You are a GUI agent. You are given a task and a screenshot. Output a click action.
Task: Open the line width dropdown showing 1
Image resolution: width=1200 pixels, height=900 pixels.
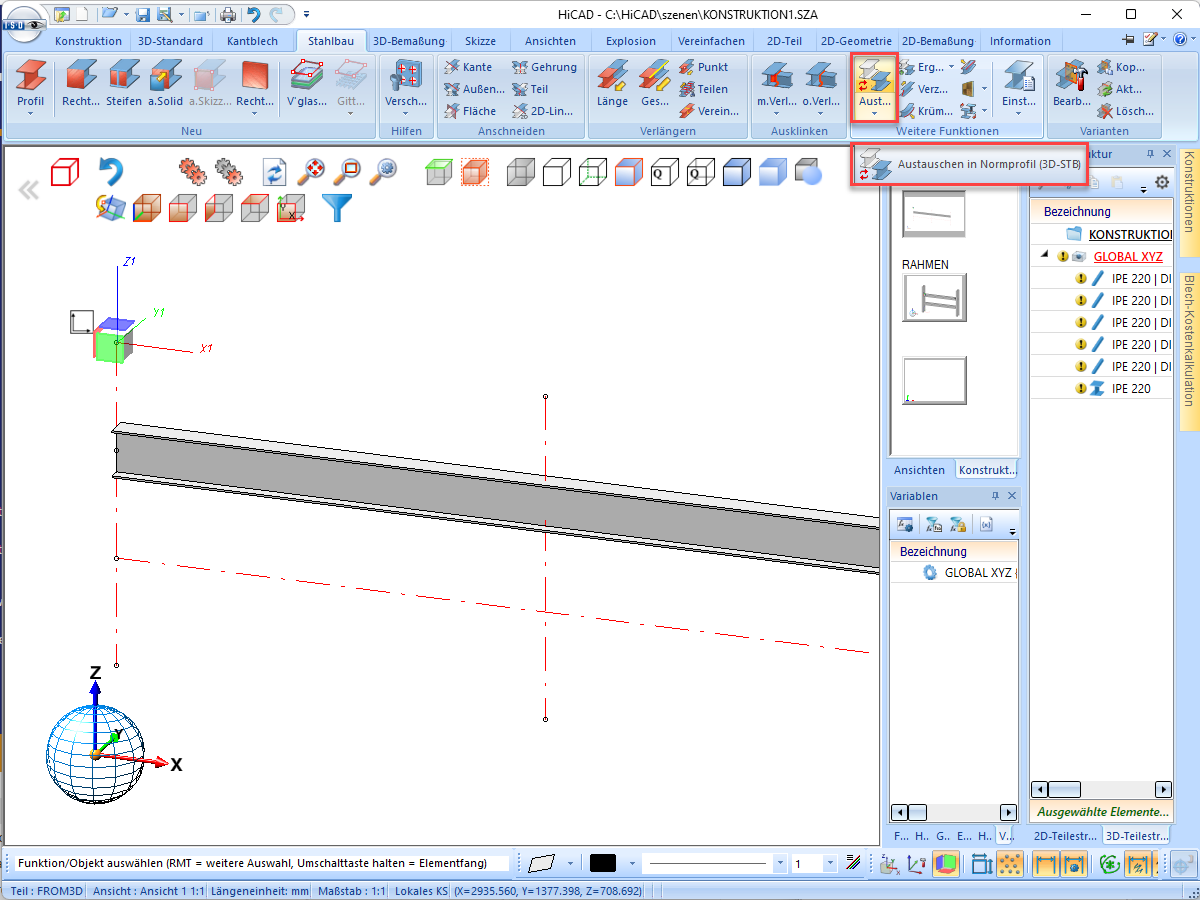coord(830,863)
